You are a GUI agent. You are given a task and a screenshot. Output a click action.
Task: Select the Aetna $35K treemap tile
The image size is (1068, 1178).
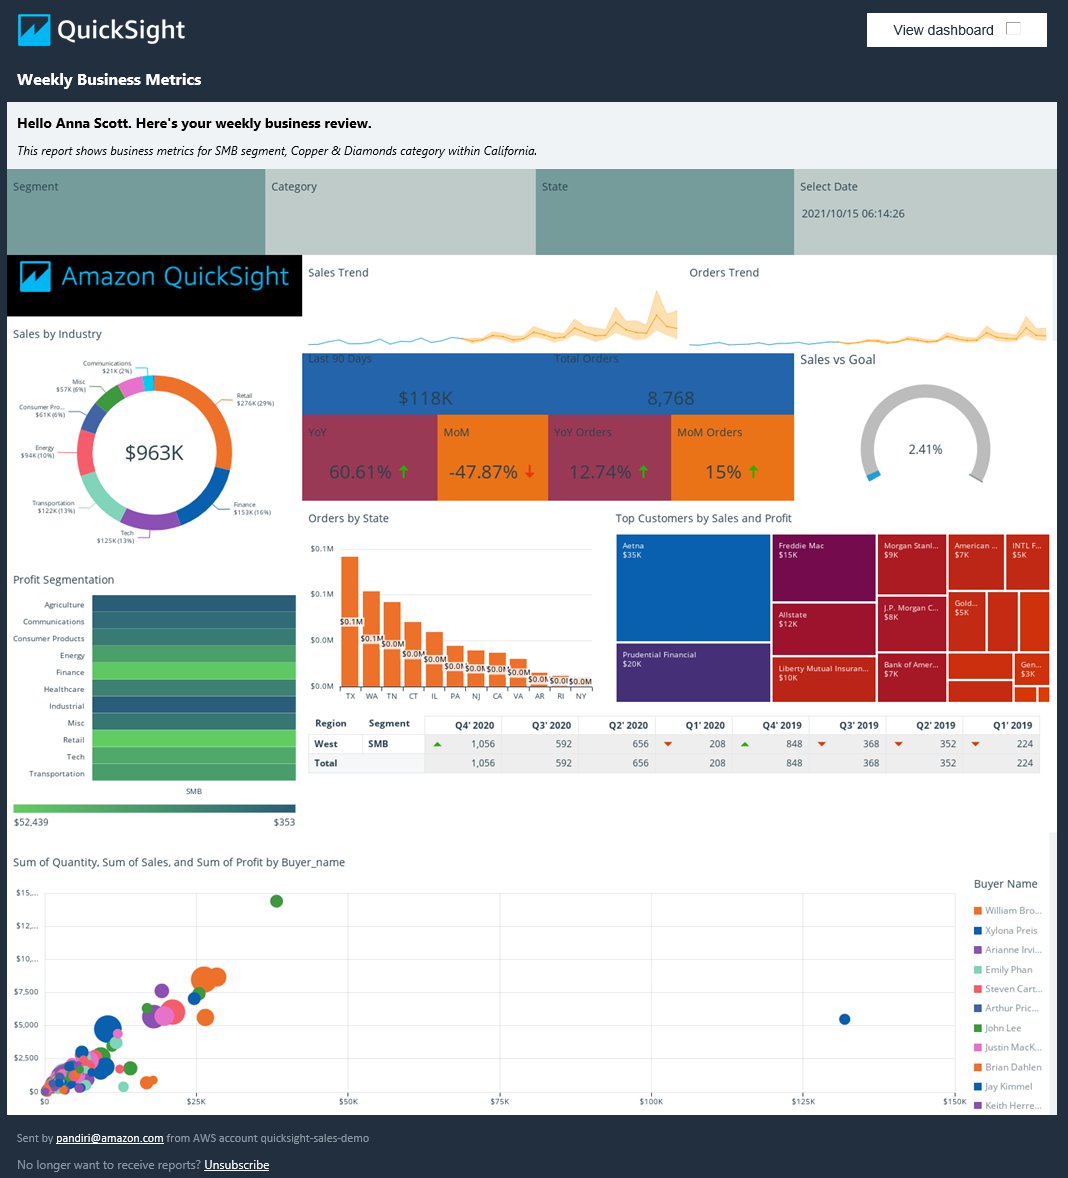click(693, 588)
